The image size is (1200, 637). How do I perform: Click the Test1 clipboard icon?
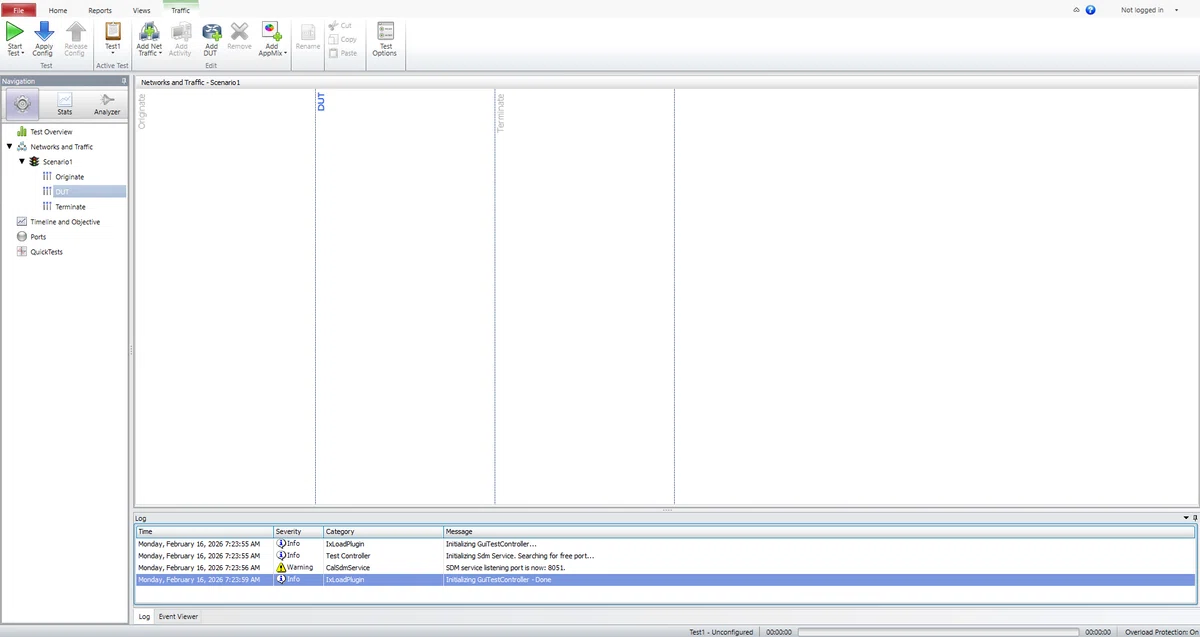pos(113,31)
